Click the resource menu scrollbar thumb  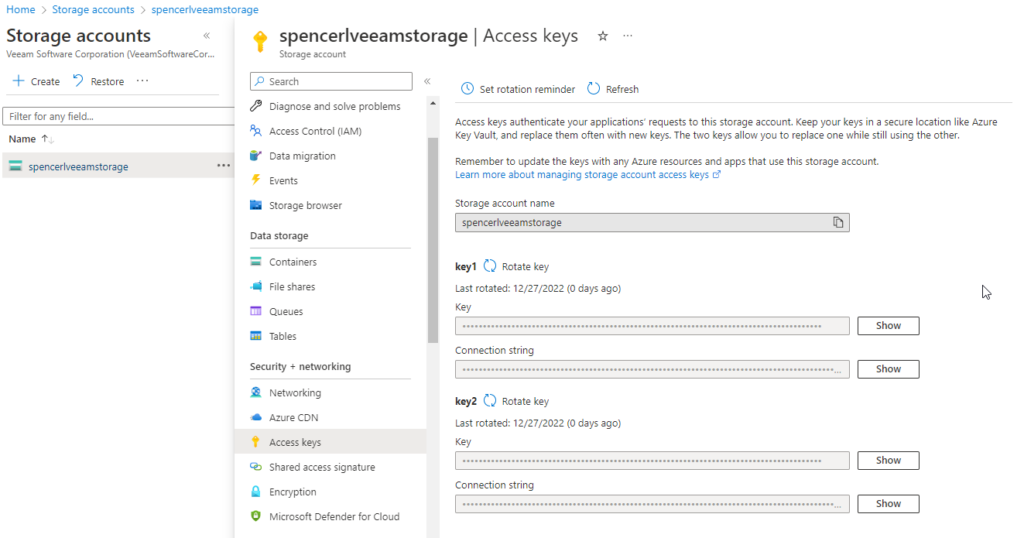point(432,240)
